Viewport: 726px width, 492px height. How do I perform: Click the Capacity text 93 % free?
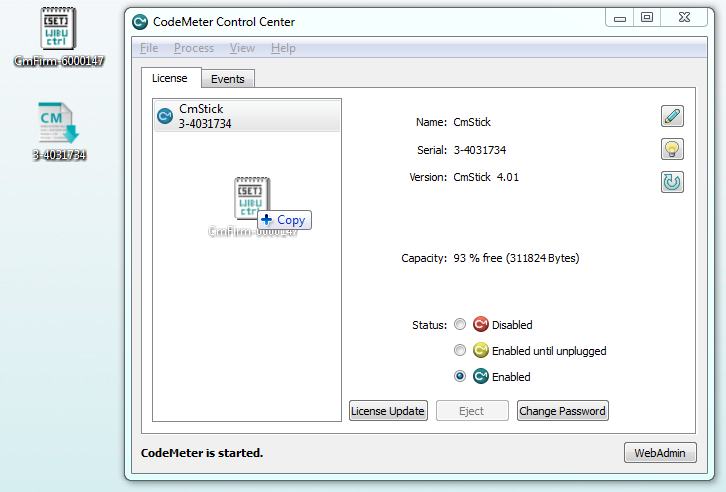[x=516, y=258]
